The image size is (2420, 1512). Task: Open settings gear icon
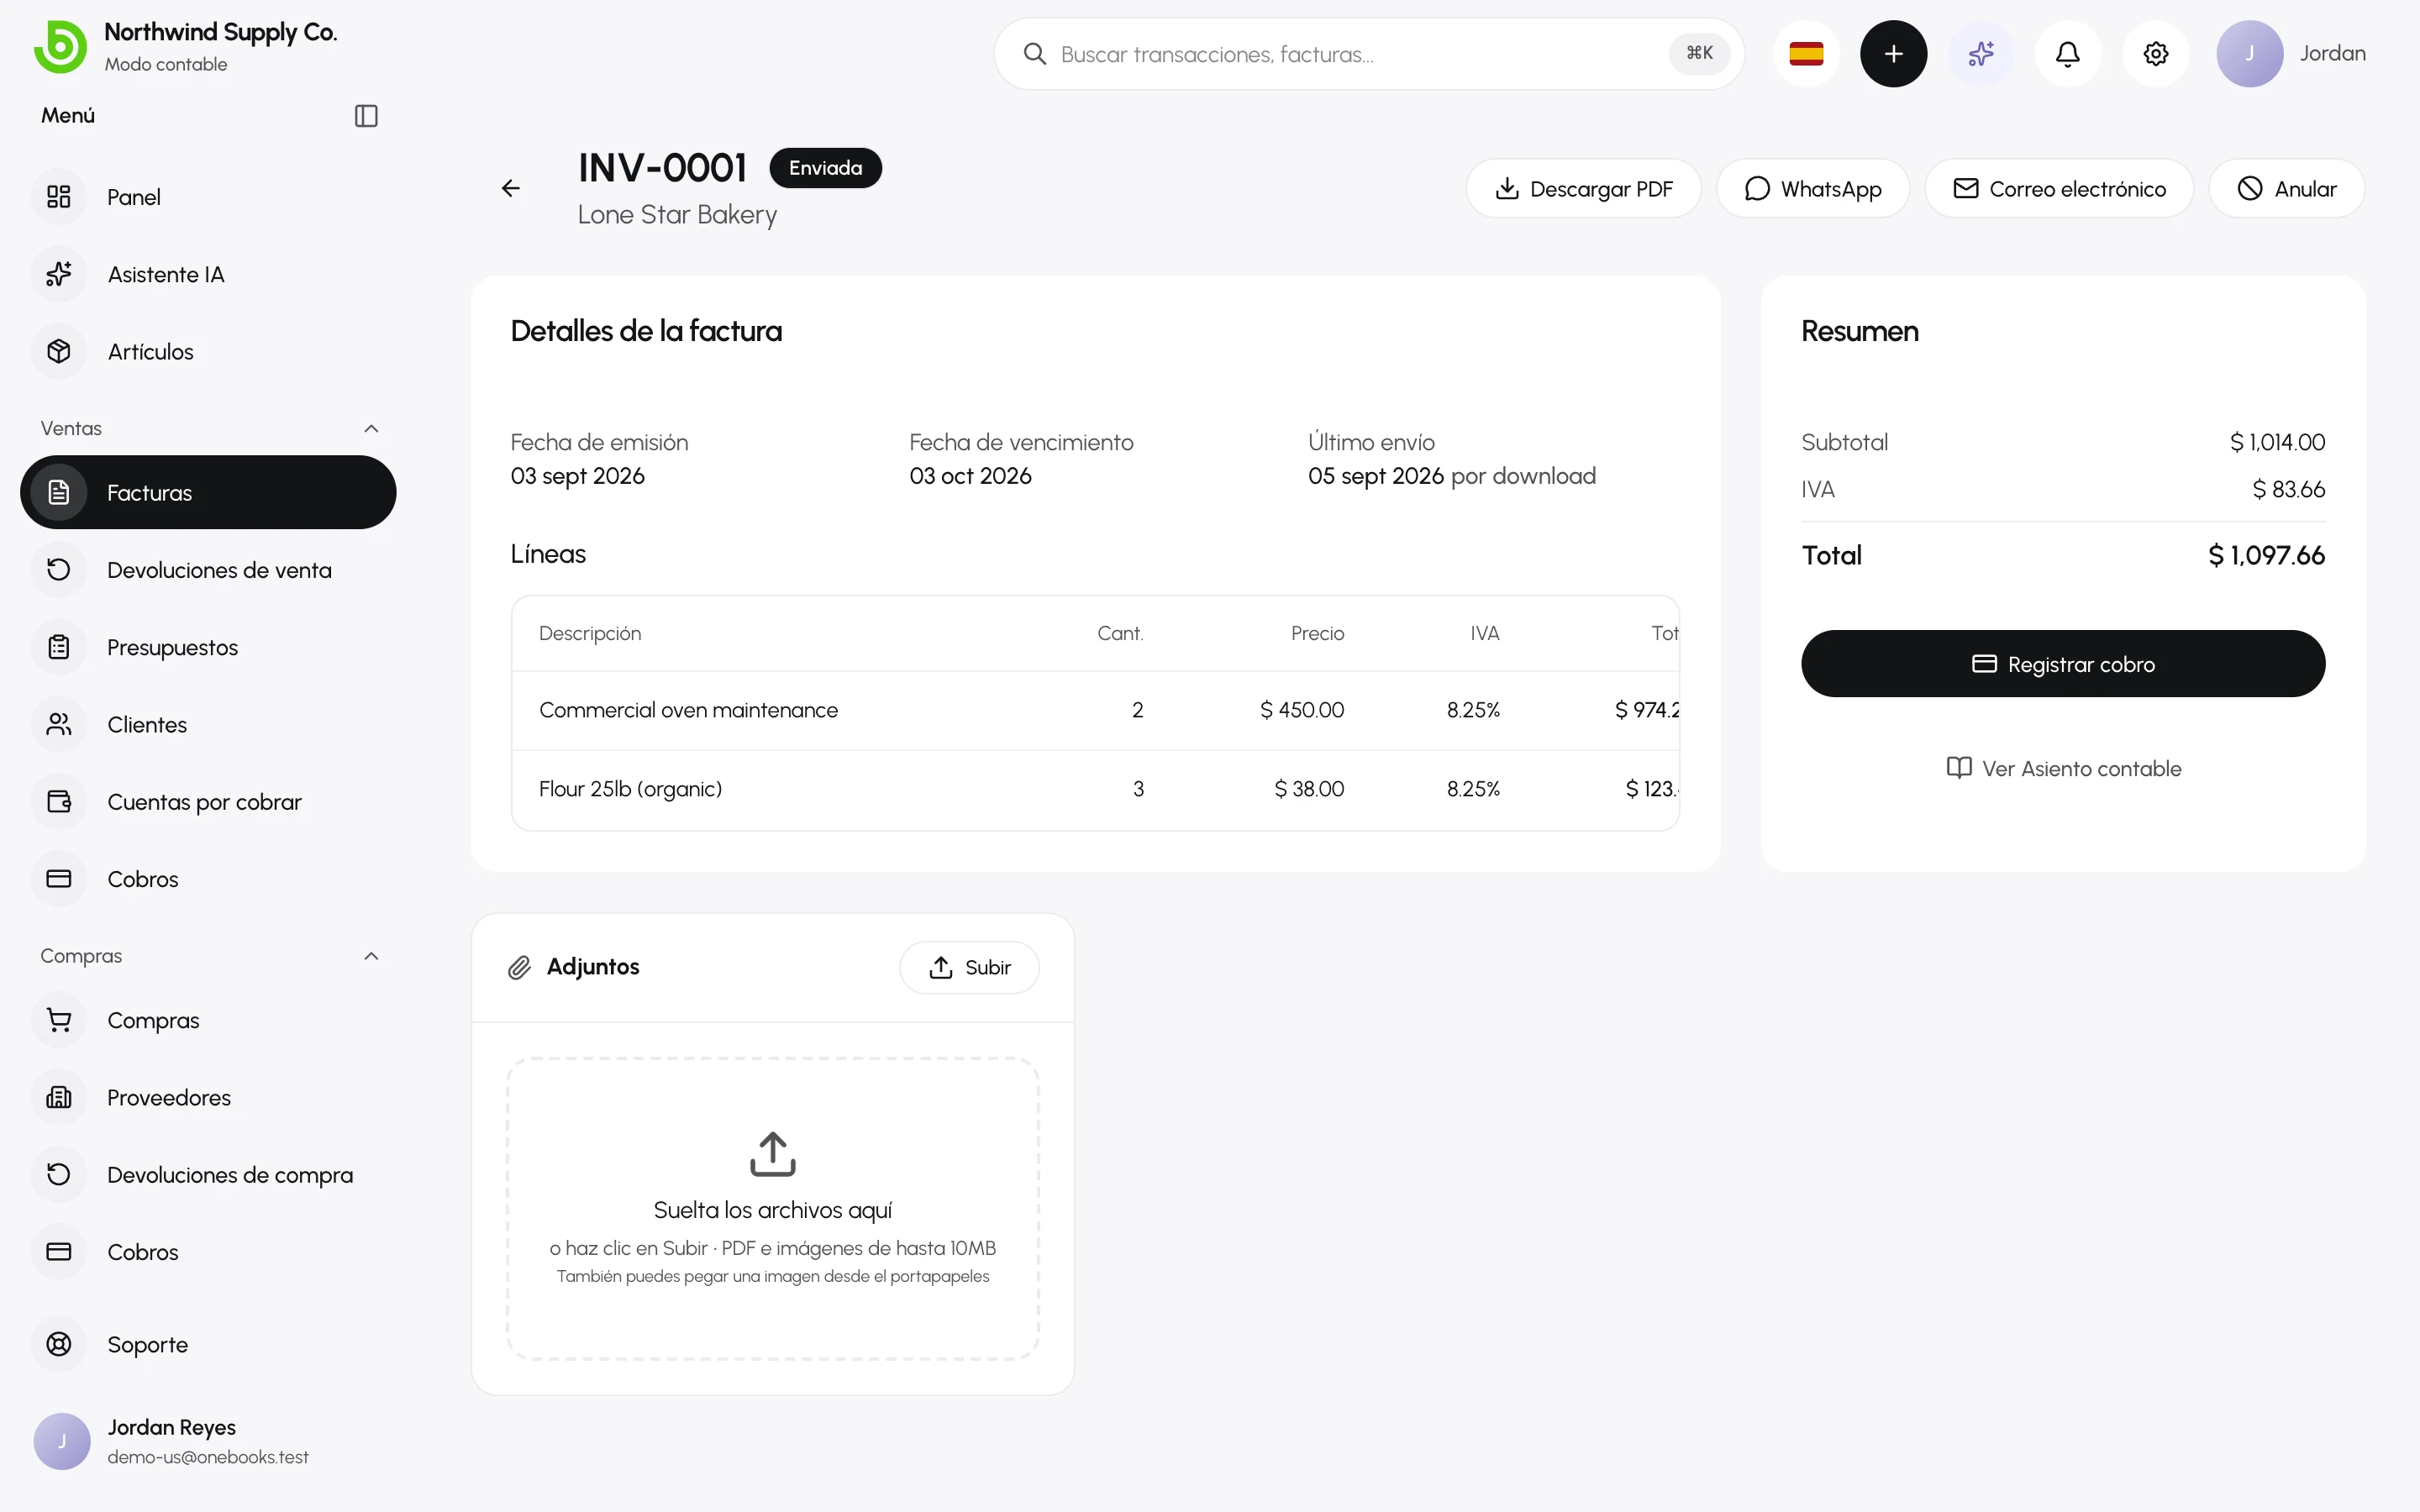pos(2155,54)
